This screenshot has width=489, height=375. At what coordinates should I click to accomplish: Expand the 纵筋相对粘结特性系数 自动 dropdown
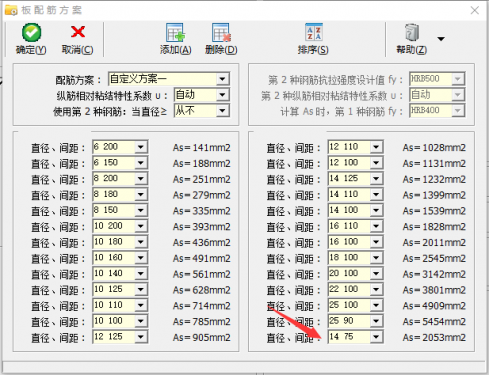coord(222,95)
